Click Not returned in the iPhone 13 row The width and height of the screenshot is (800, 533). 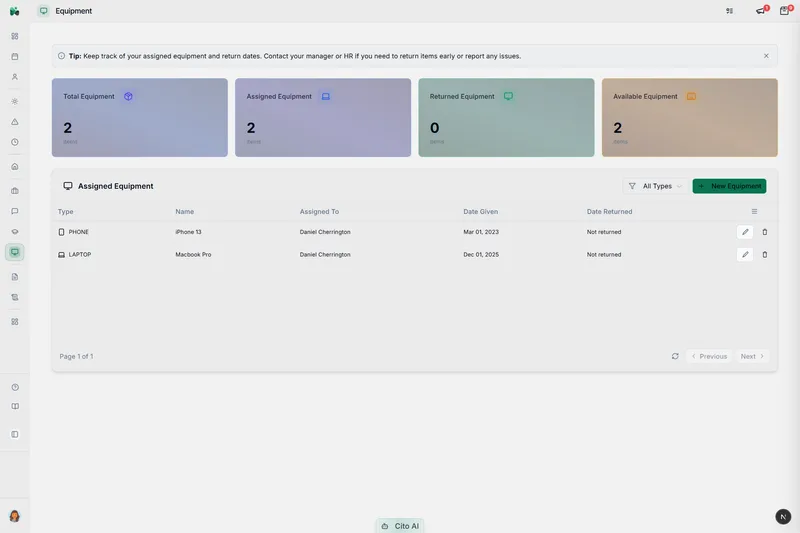[604, 232]
